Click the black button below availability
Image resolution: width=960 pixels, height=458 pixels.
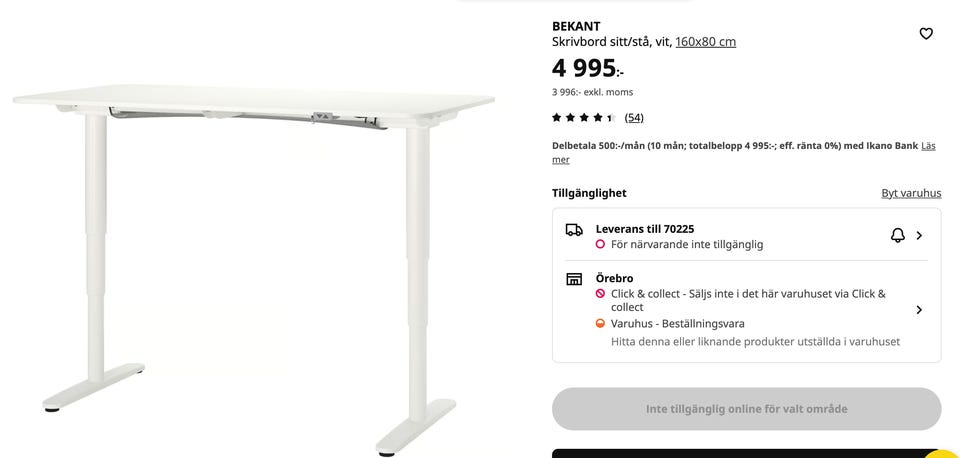(x=746, y=453)
